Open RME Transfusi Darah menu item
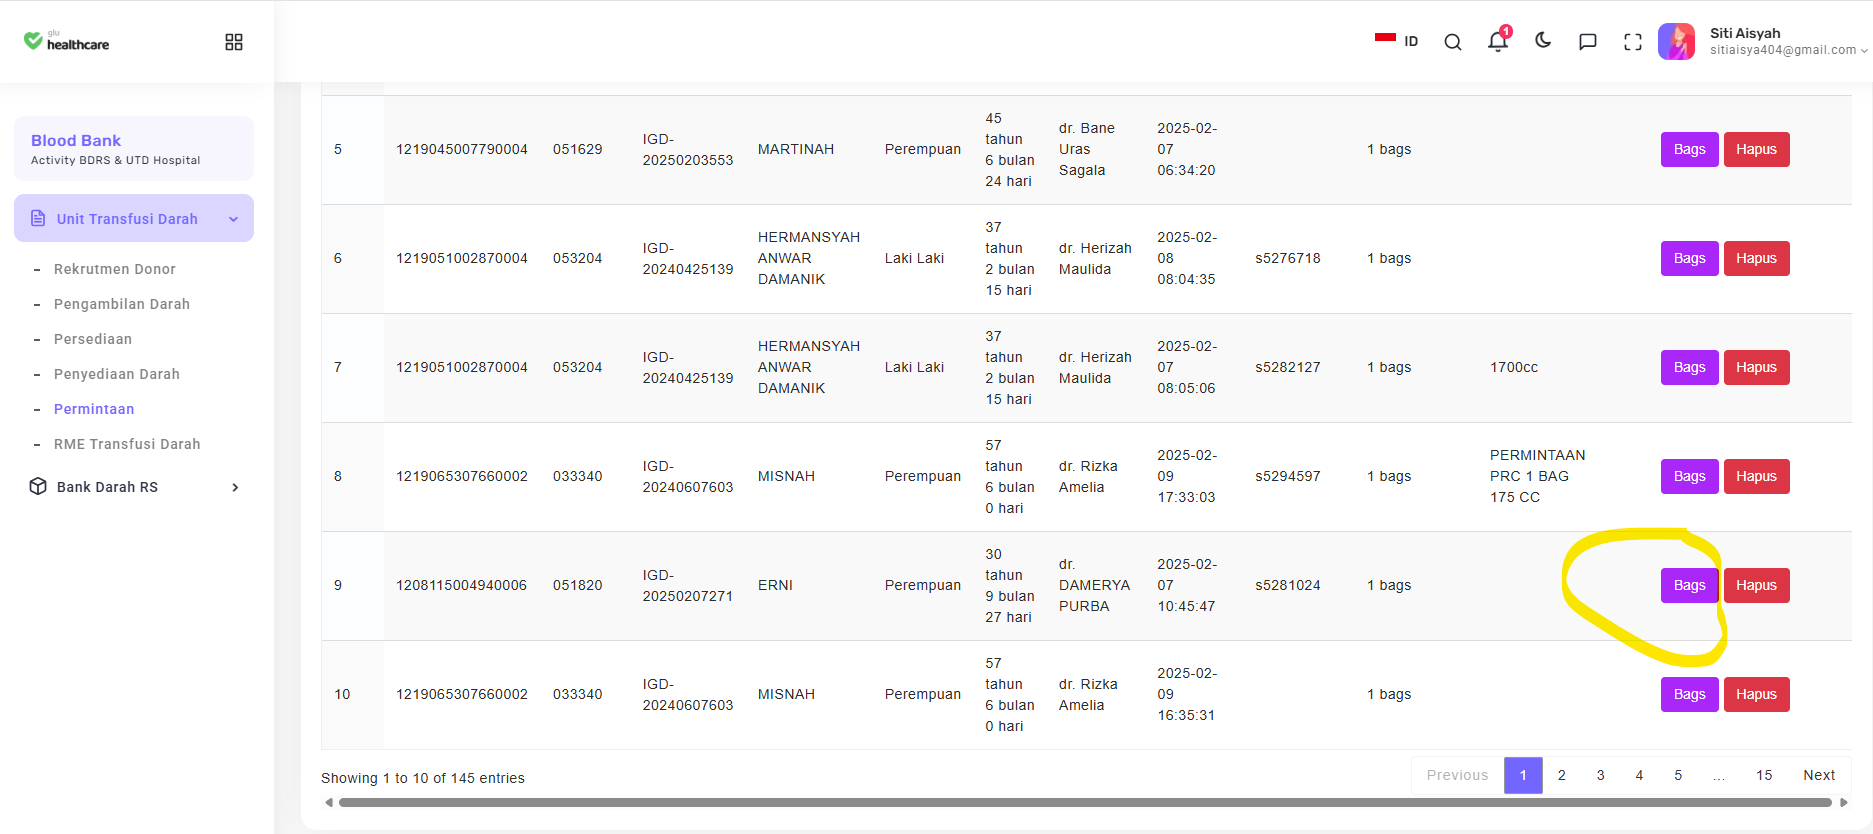The image size is (1873, 834). pyautogui.click(x=127, y=444)
